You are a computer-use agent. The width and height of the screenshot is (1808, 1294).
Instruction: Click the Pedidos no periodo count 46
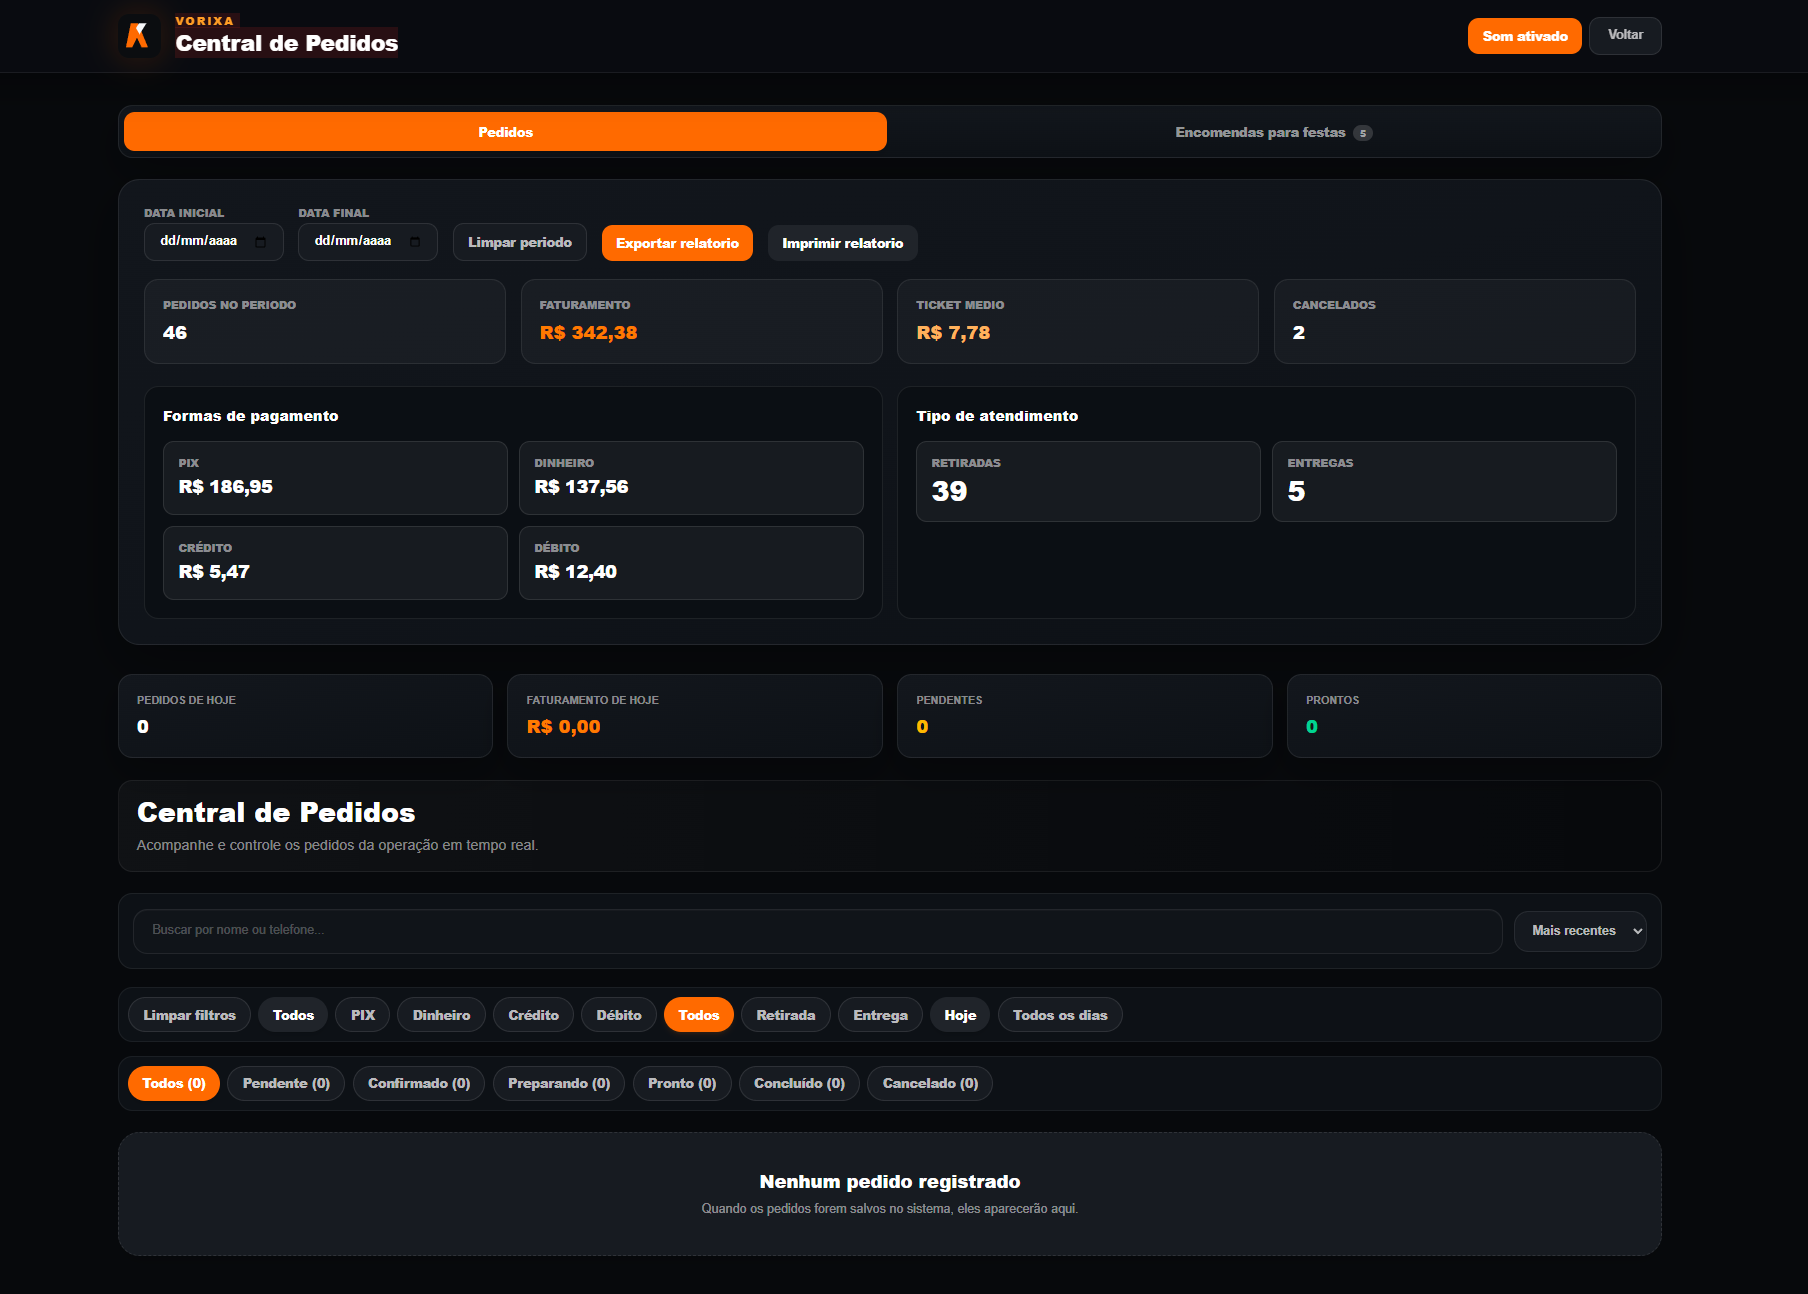pos(175,333)
